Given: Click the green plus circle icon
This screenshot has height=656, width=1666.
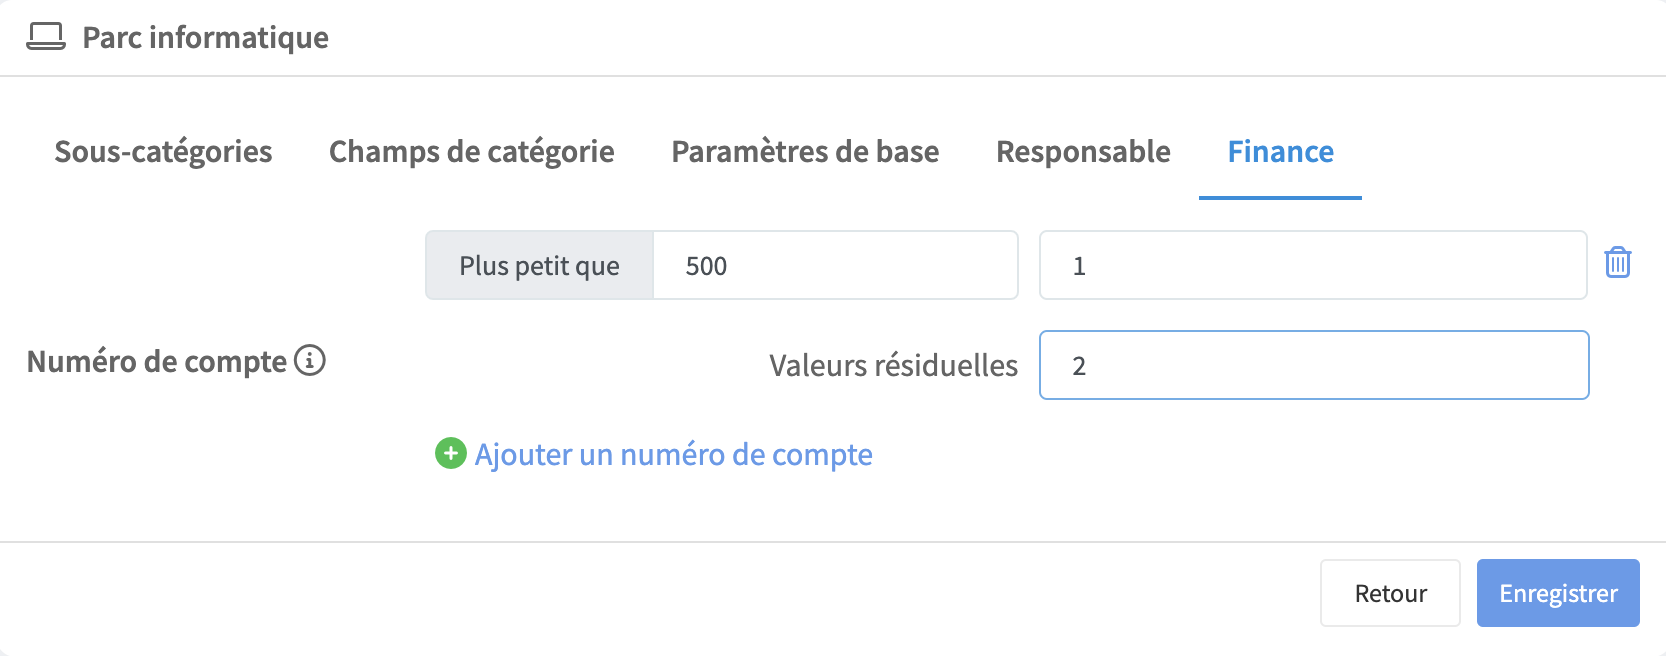Looking at the screenshot, I should pos(451,454).
